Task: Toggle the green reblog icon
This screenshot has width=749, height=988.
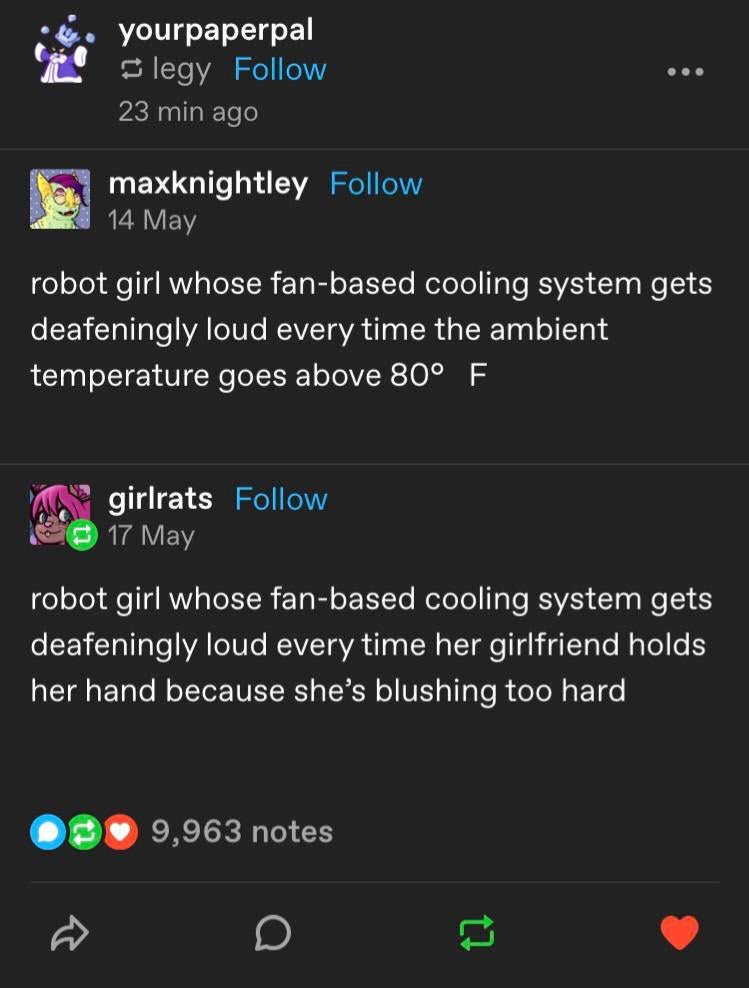Action: 477,933
